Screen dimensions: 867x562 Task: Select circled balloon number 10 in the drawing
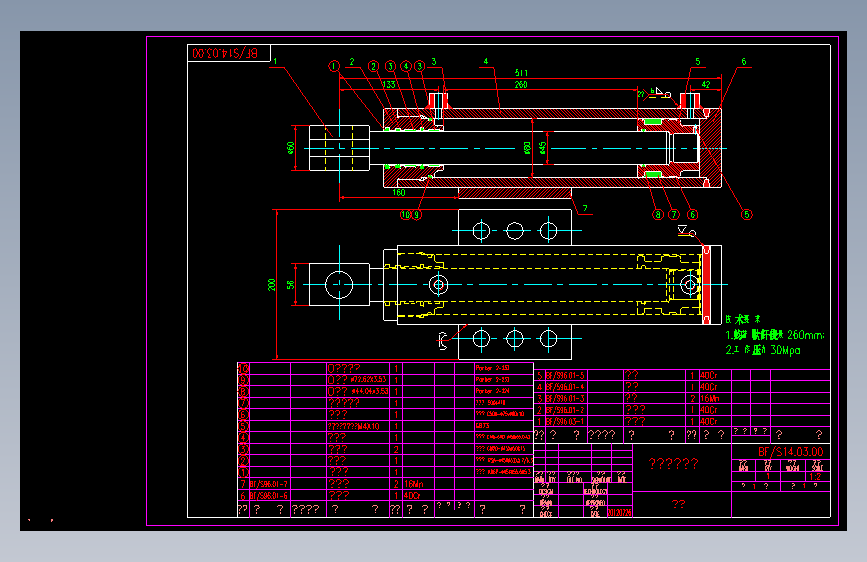click(406, 215)
